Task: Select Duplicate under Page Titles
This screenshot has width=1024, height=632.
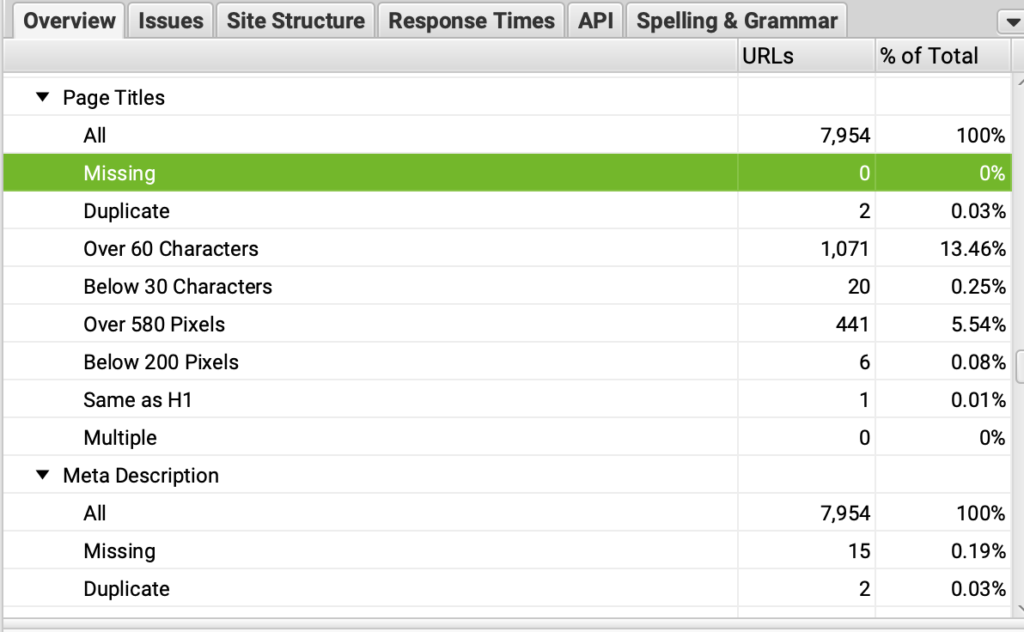Action: (x=127, y=211)
